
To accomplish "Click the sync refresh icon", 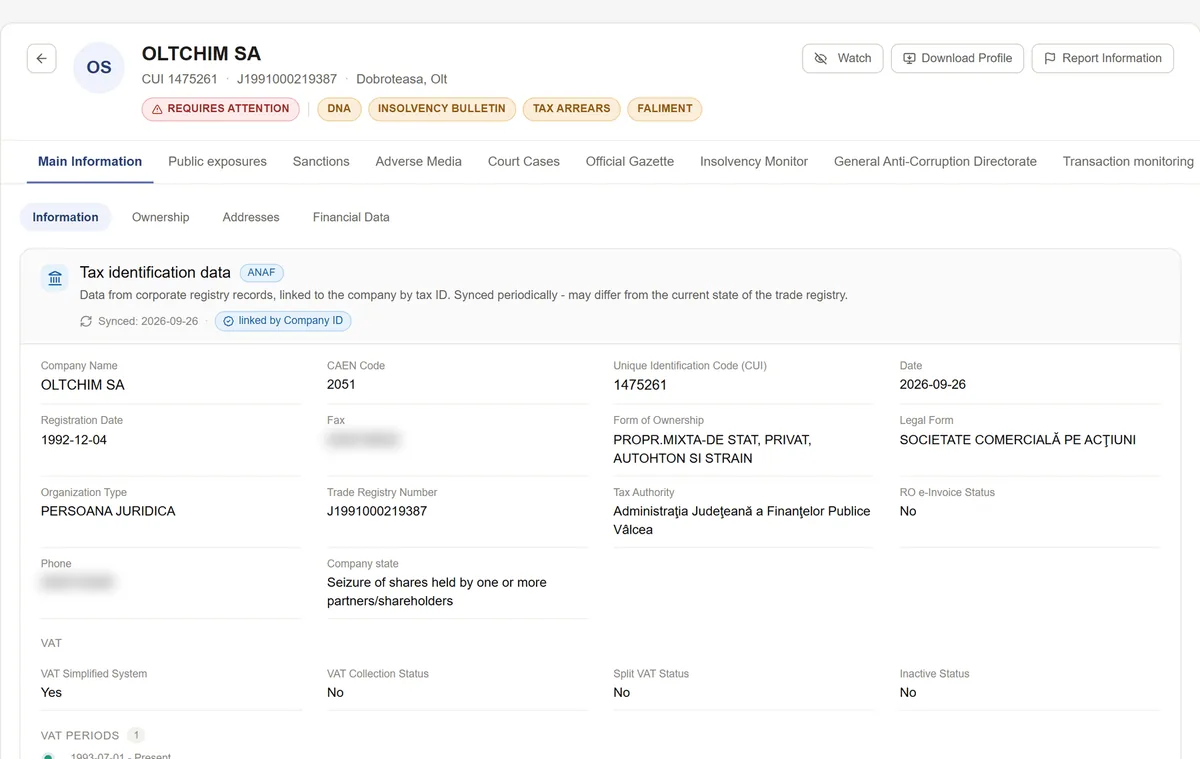I will [x=86, y=321].
